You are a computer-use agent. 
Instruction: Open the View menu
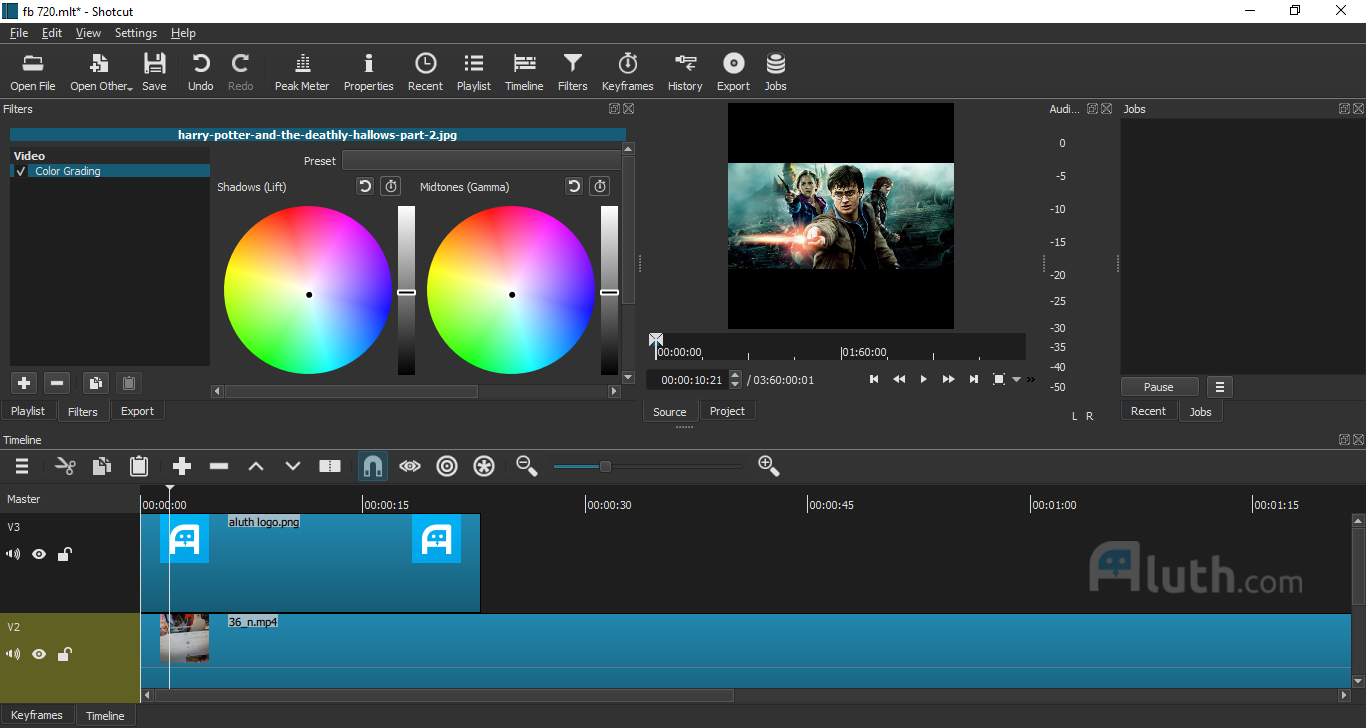(88, 33)
